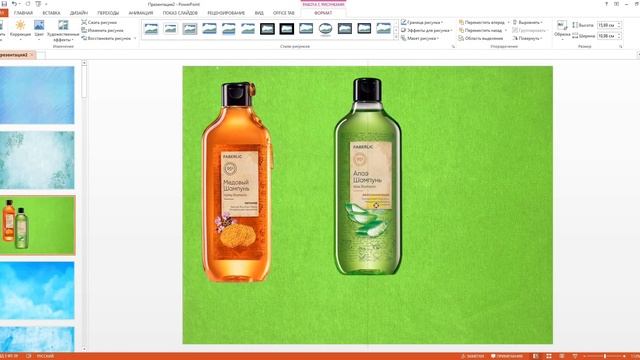
Task: Switch to reading view in status bar
Action: (x=562, y=356)
